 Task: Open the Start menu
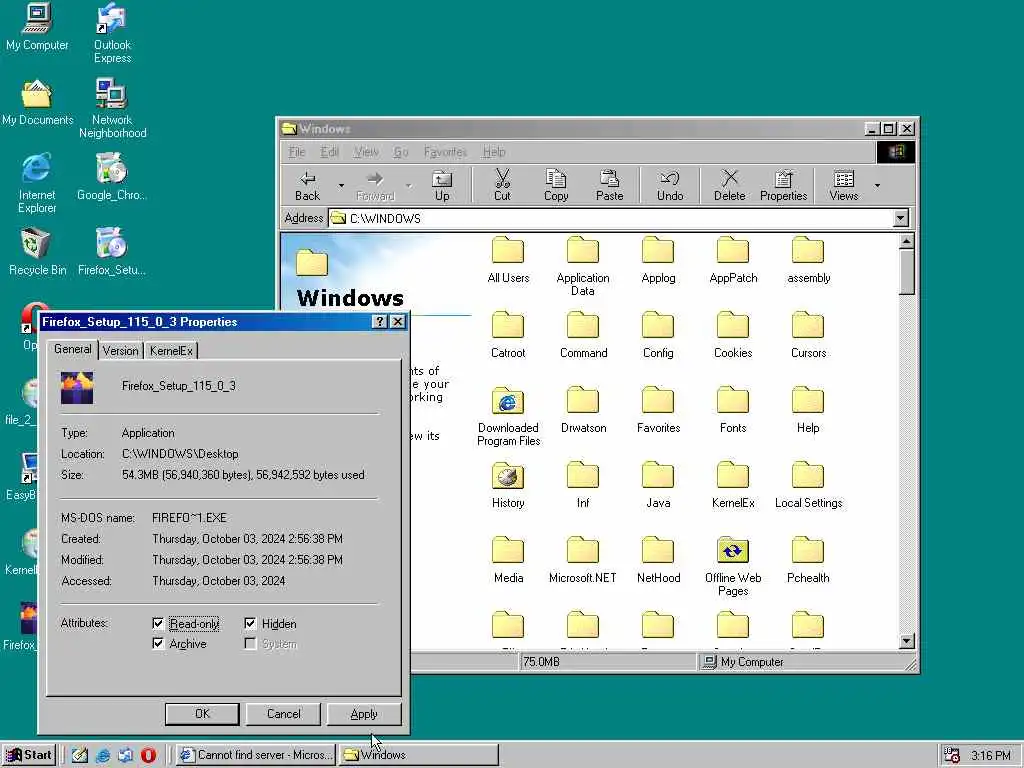click(29, 755)
